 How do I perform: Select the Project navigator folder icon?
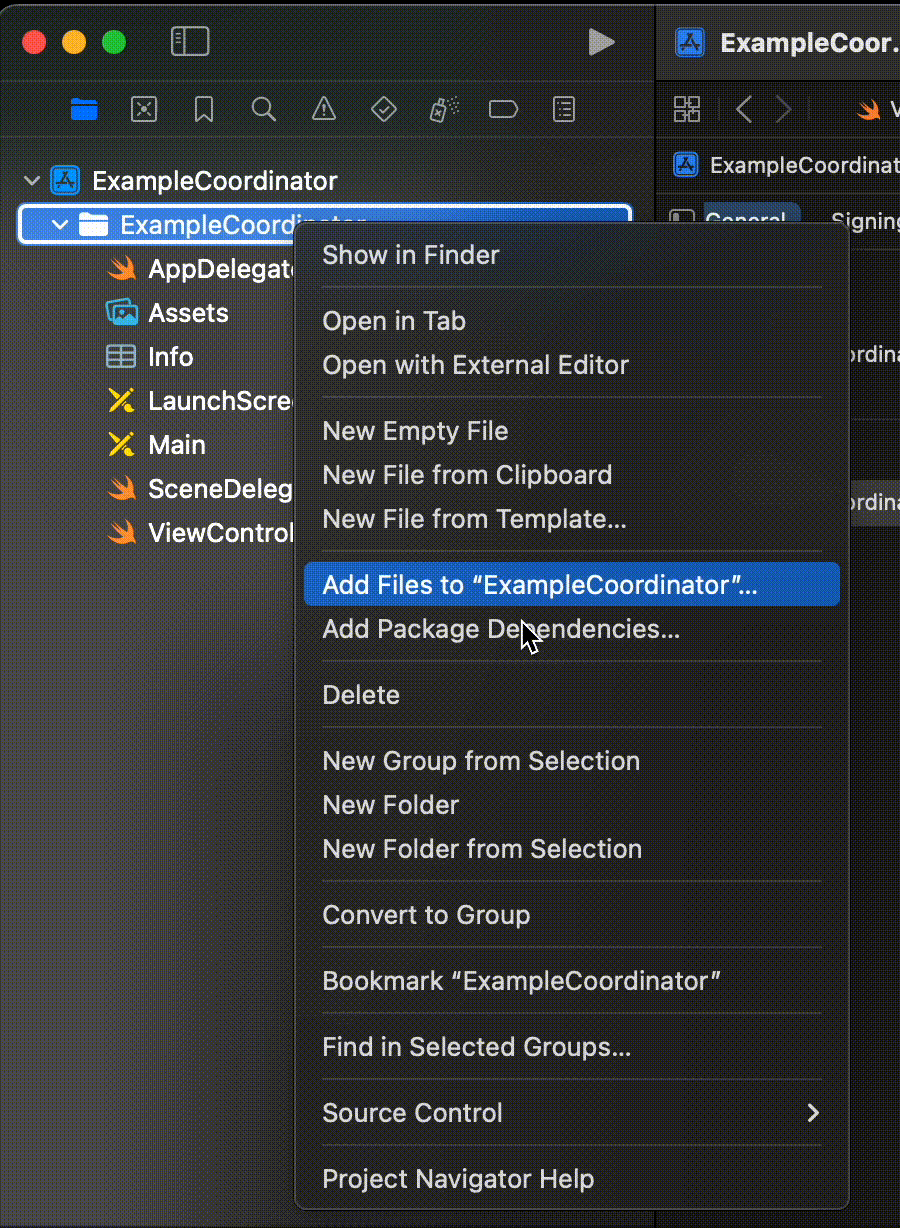[84, 109]
